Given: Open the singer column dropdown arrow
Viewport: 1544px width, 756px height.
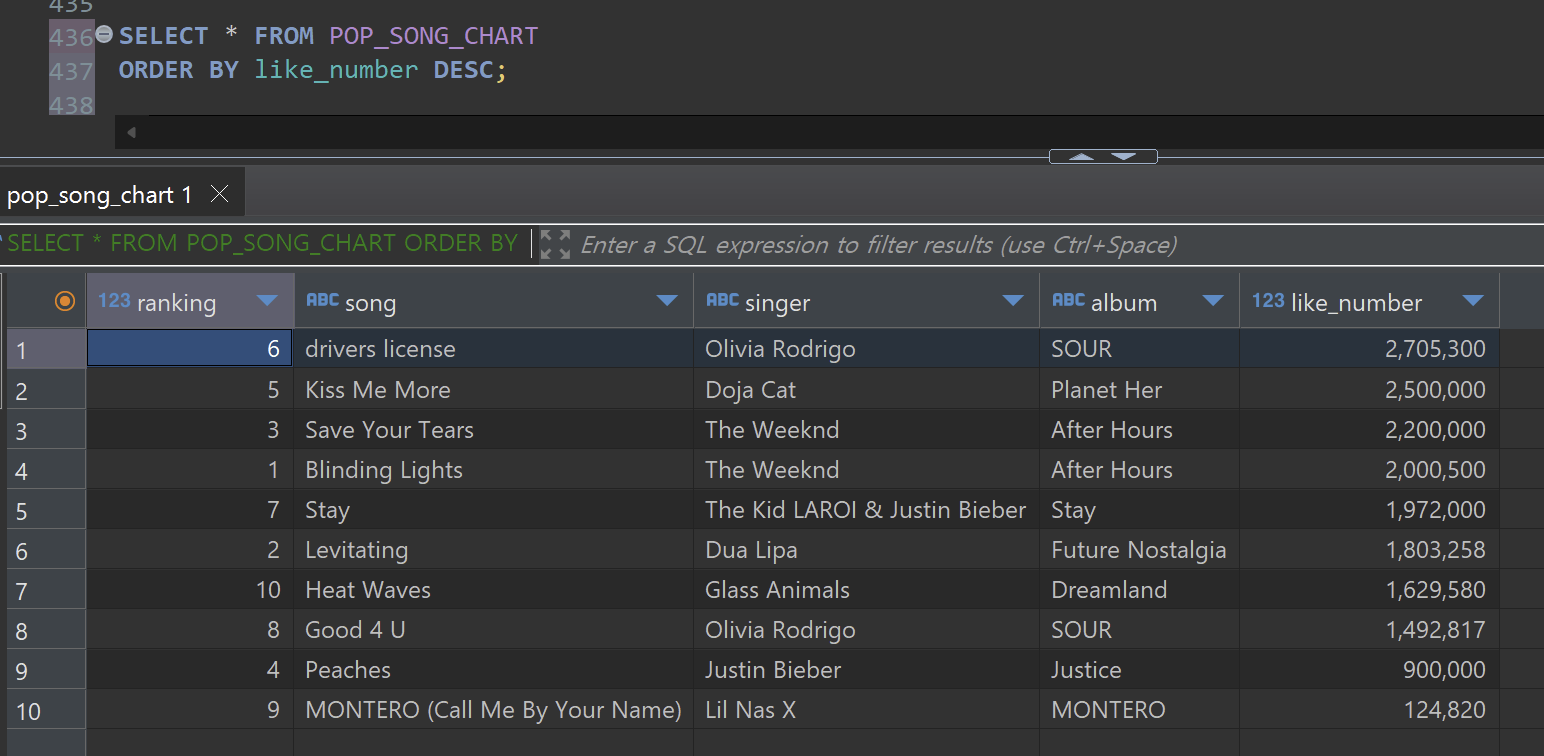Looking at the screenshot, I should click(1013, 301).
